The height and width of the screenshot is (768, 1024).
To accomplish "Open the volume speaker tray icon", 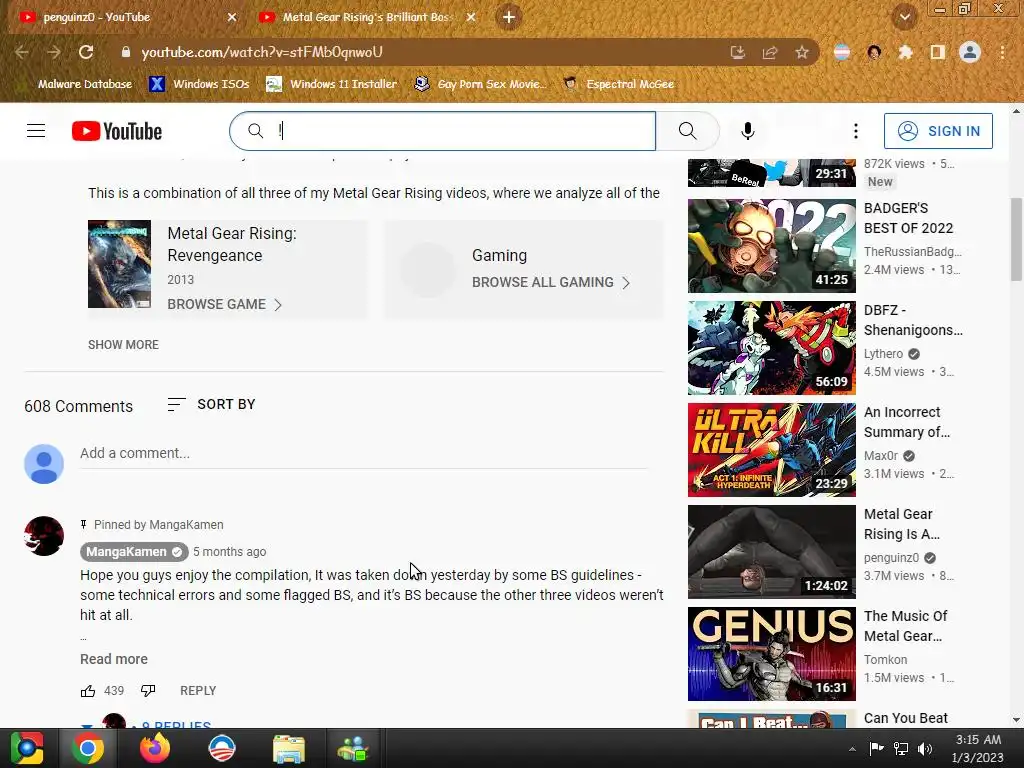I will click(x=925, y=749).
